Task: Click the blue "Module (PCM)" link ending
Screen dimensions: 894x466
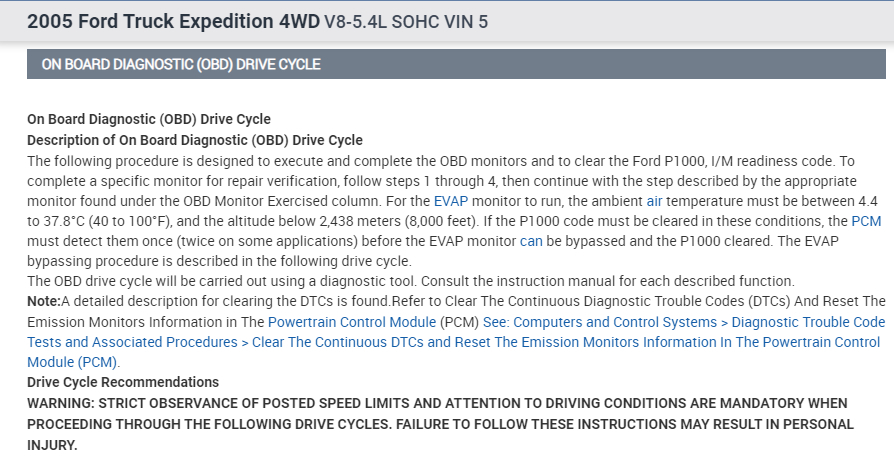Action: click(72, 362)
